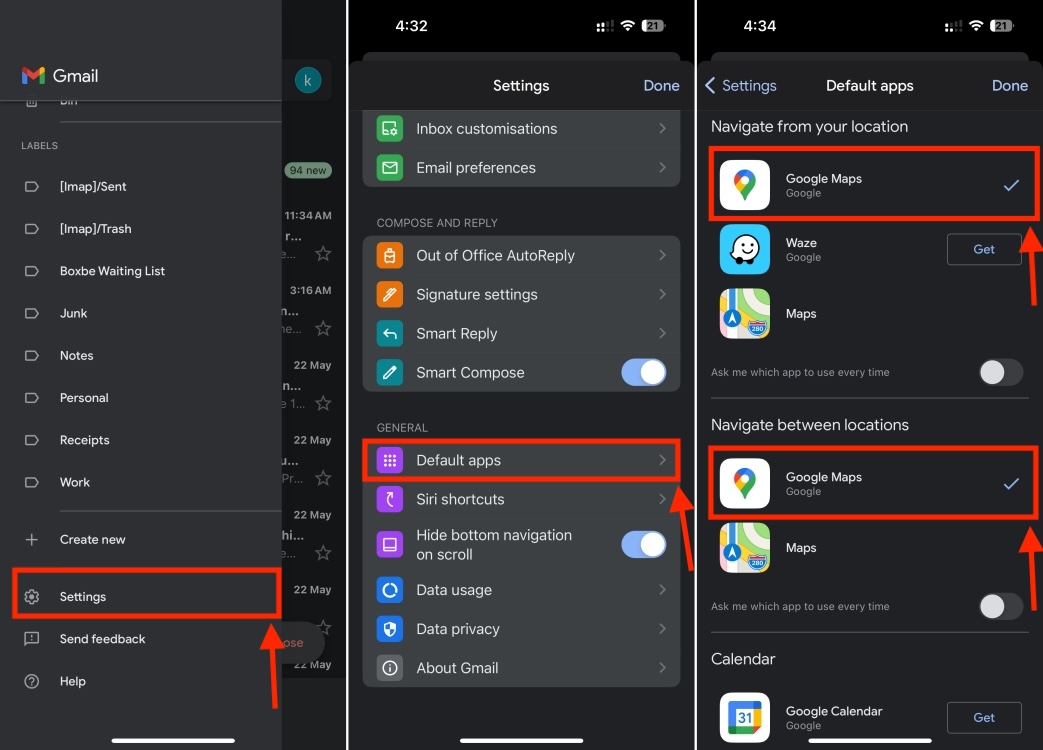Tap Done to close Settings
This screenshot has width=1043, height=750.
(661, 85)
